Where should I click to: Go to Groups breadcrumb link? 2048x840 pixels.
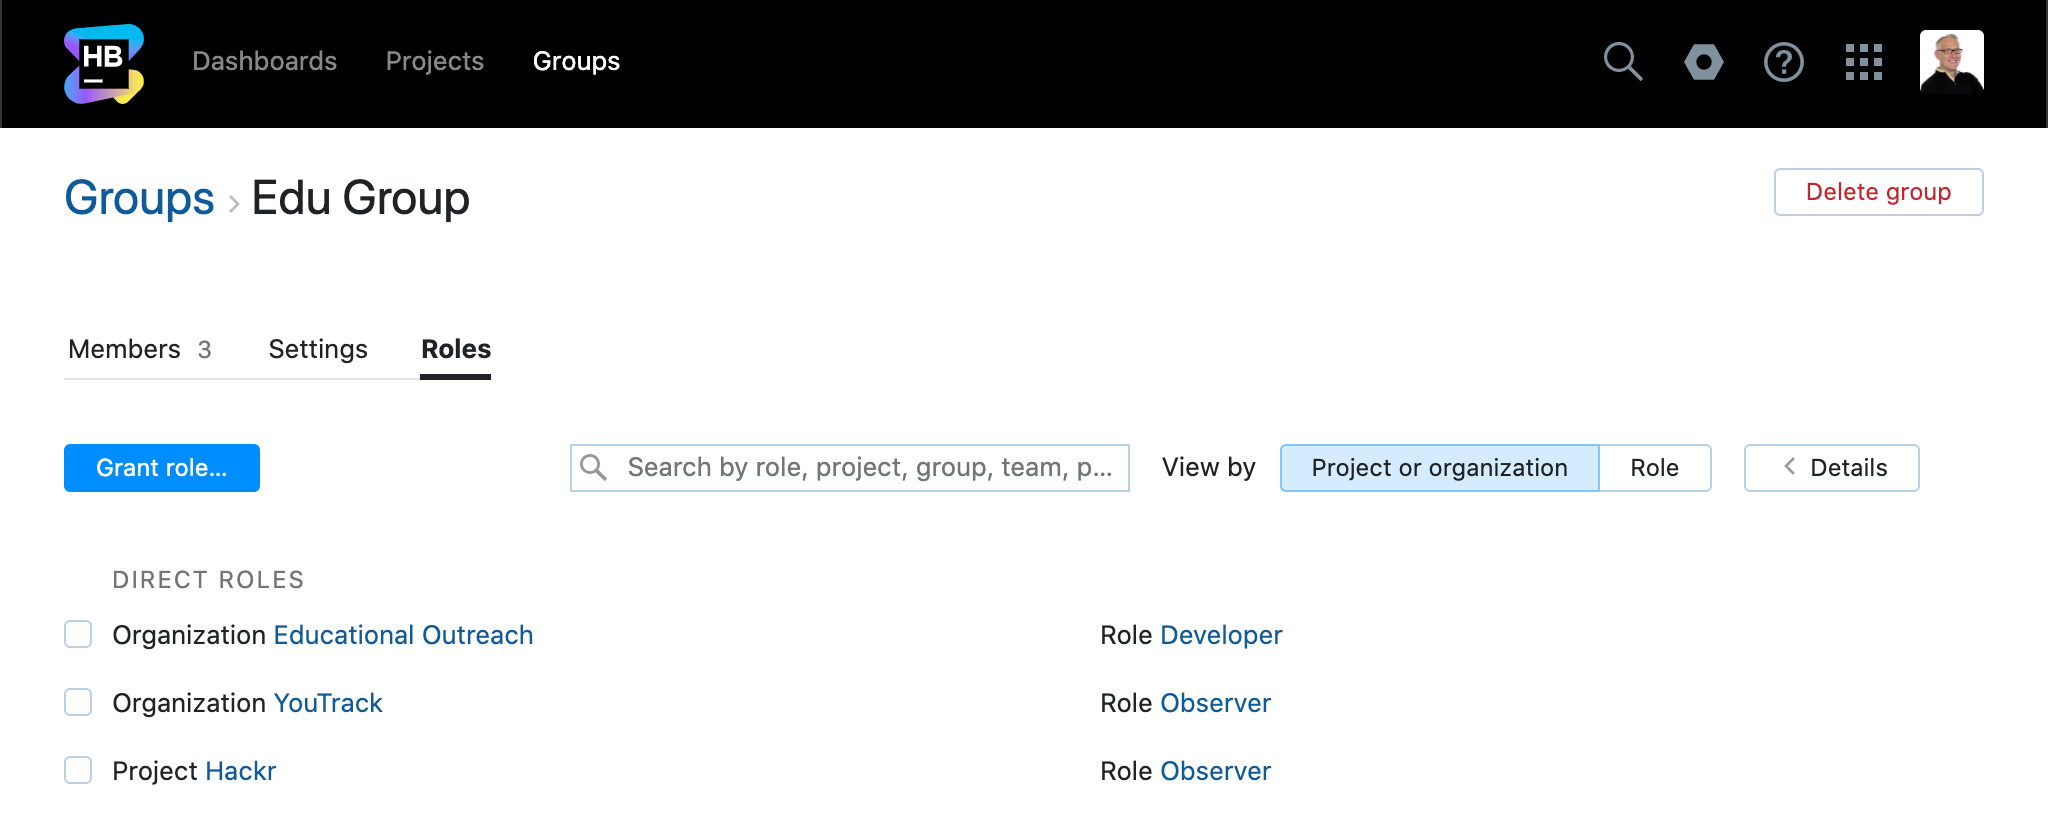(x=139, y=198)
